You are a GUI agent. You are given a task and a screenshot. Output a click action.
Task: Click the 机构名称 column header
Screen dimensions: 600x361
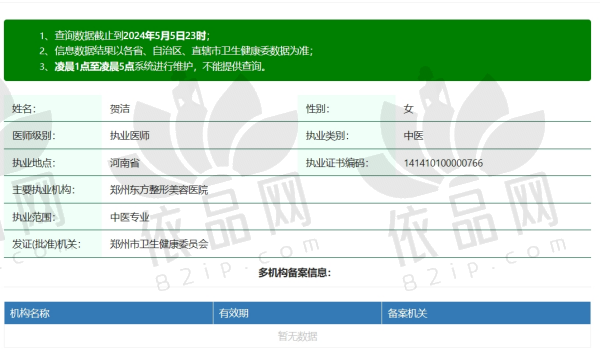[x=109, y=313]
